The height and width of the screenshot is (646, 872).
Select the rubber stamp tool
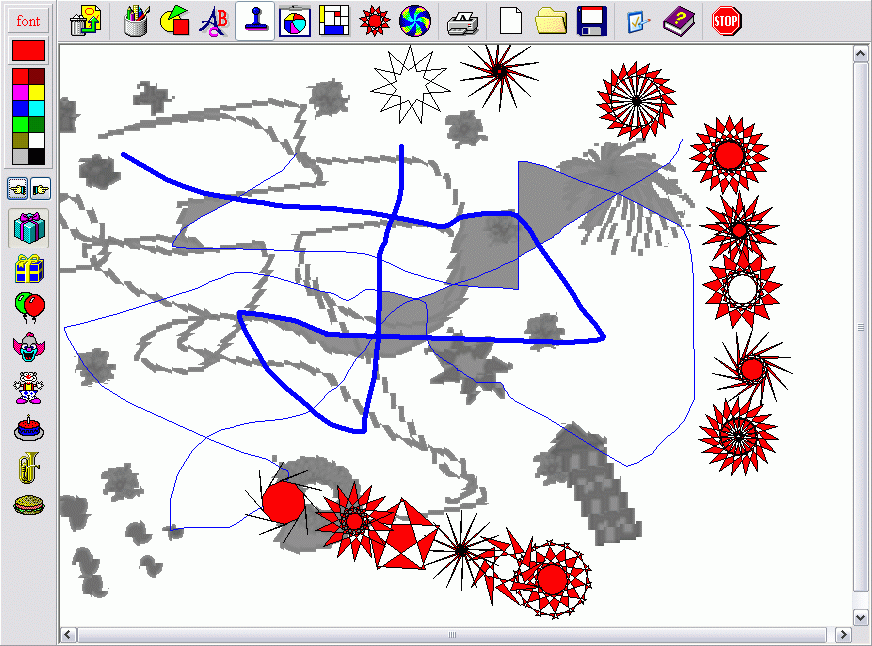255,21
